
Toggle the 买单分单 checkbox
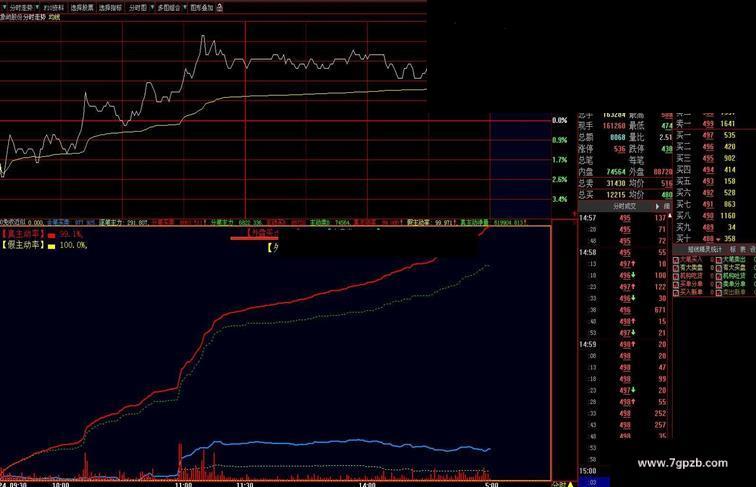coord(676,284)
